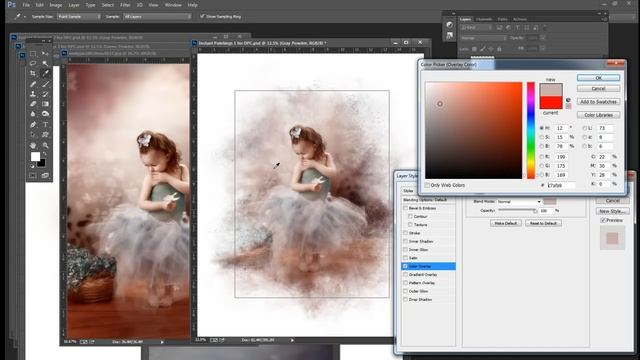Select the Healing Brush tool

[x=33, y=84]
